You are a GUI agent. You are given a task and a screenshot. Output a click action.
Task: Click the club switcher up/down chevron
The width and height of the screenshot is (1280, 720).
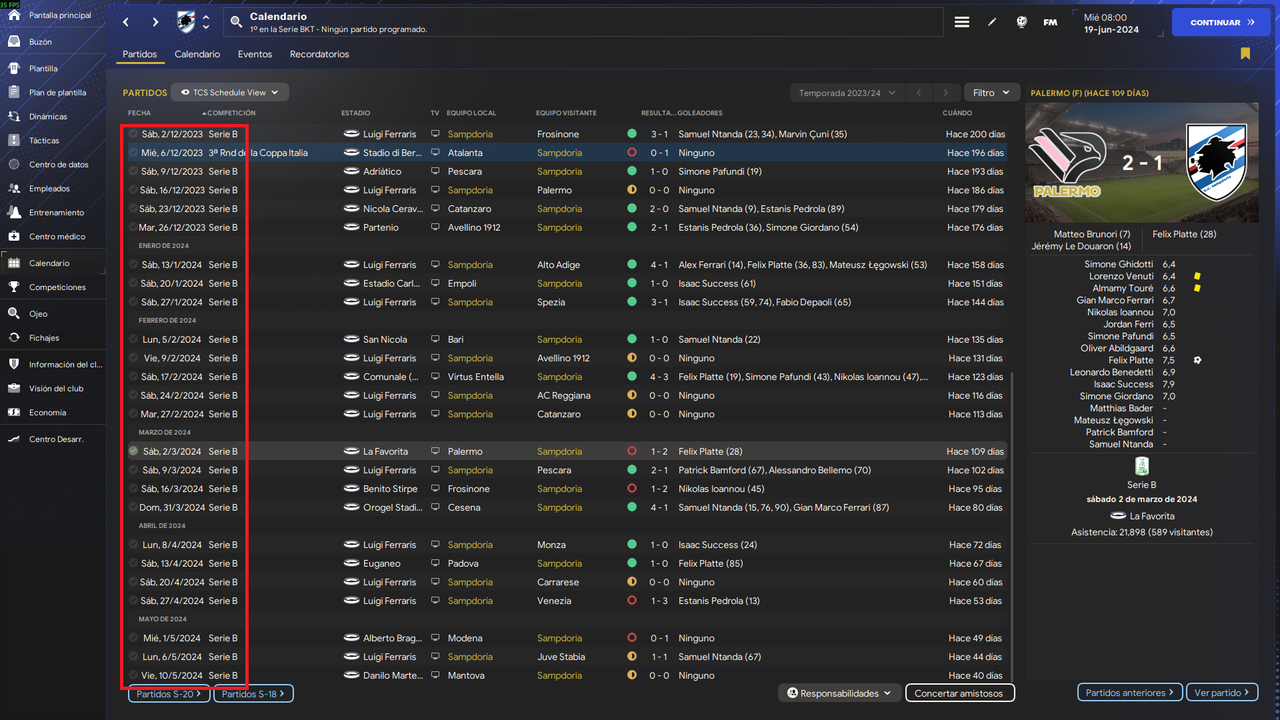[x=206, y=22]
